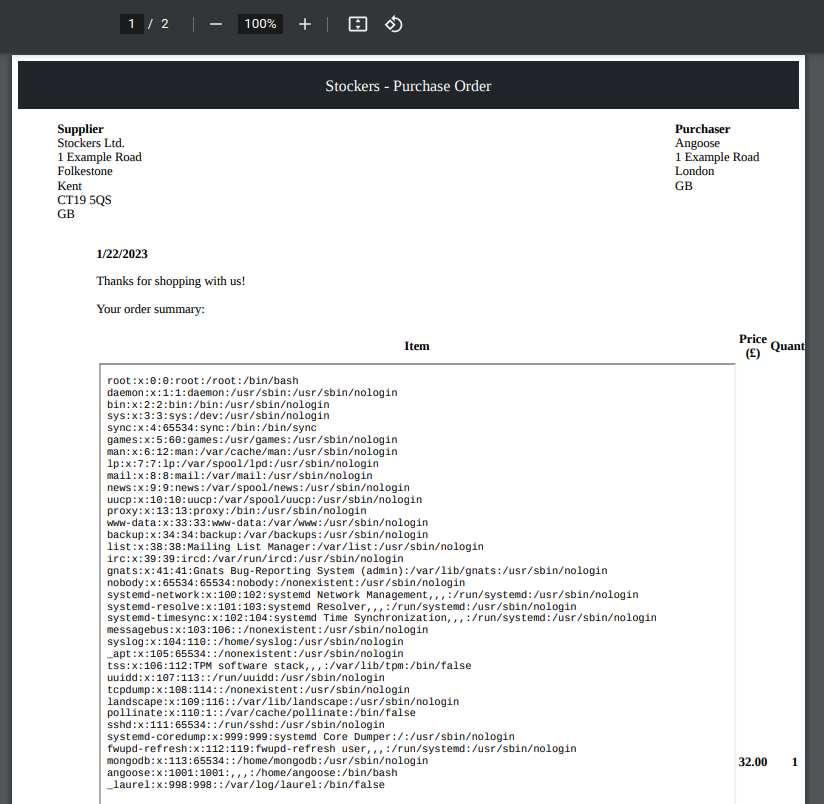Click the quantity value 1
Viewport: 824px width, 804px height.
point(795,761)
